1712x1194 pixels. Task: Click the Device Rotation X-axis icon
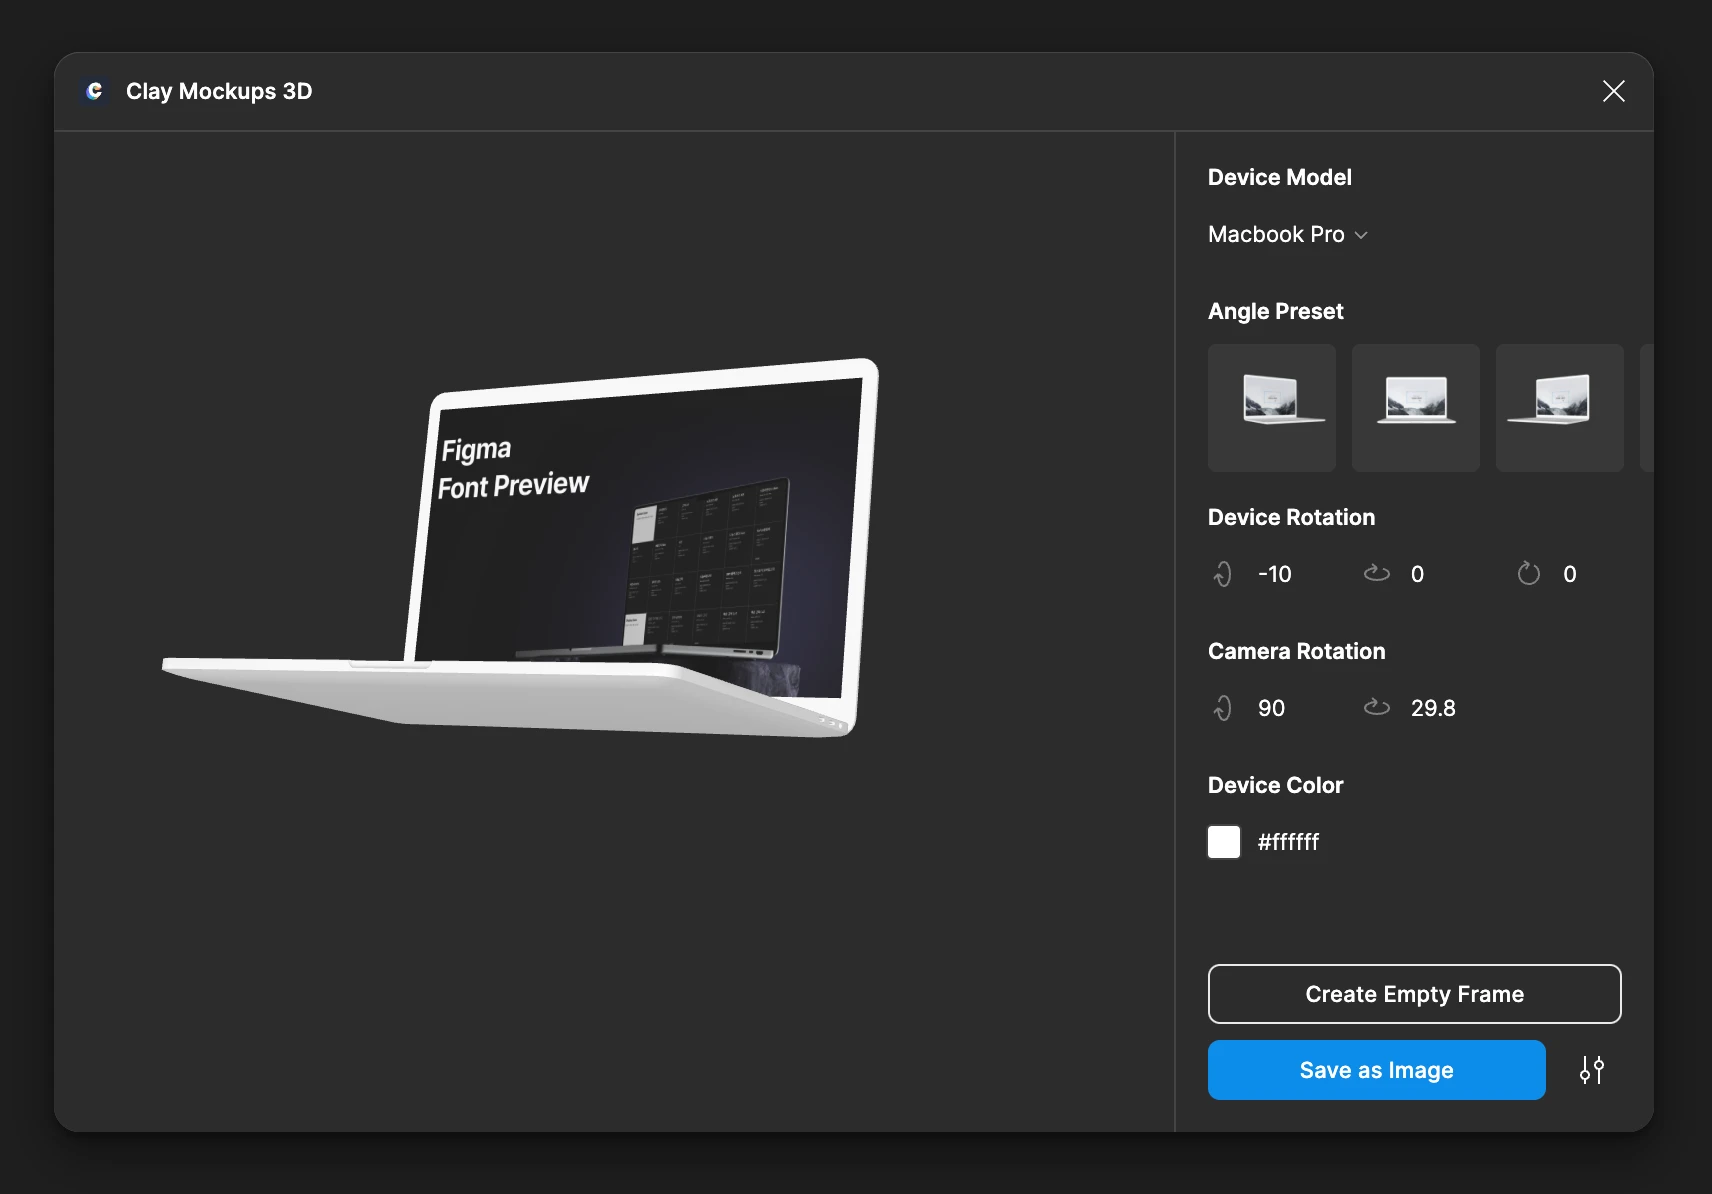pyautogui.click(x=1222, y=574)
